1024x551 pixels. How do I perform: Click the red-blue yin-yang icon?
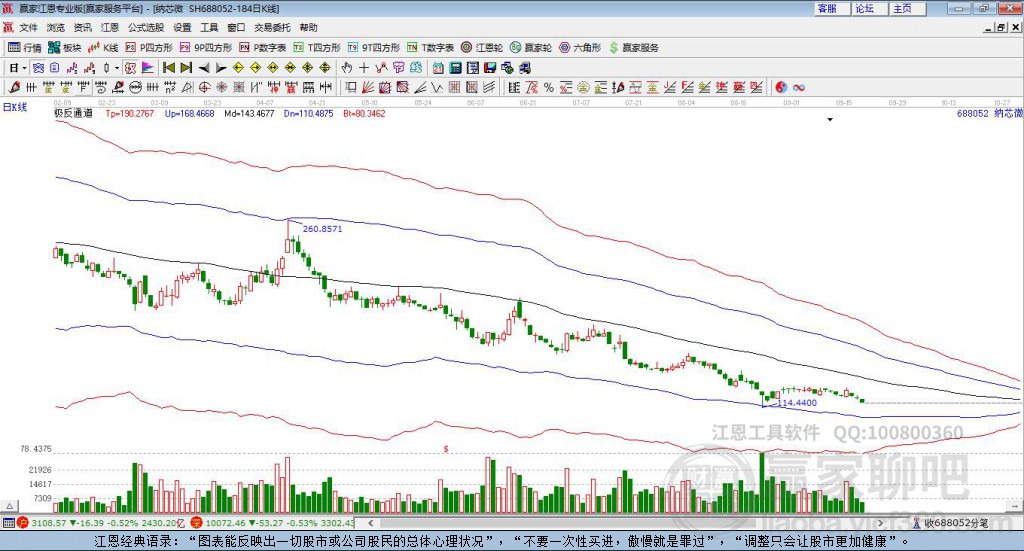click(x=780, y=87)
